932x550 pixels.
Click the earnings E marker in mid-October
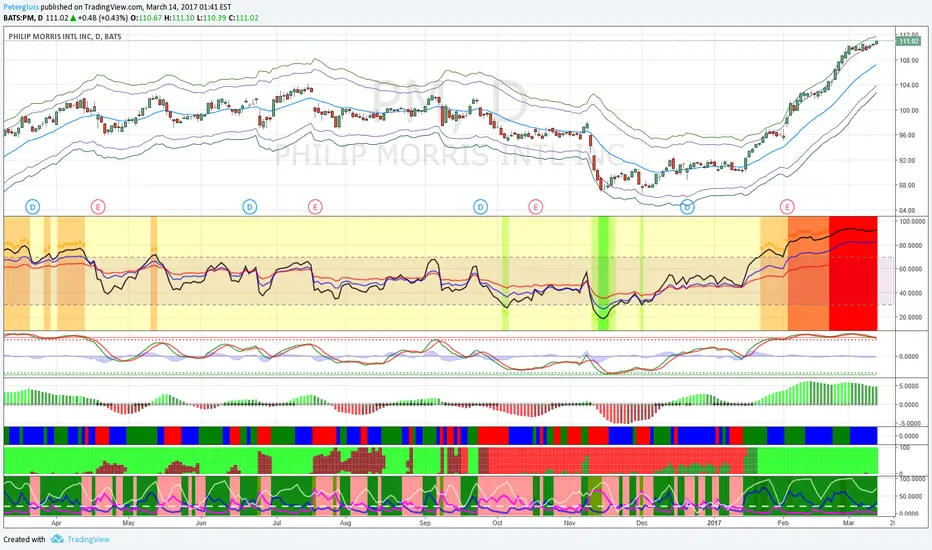536,207
